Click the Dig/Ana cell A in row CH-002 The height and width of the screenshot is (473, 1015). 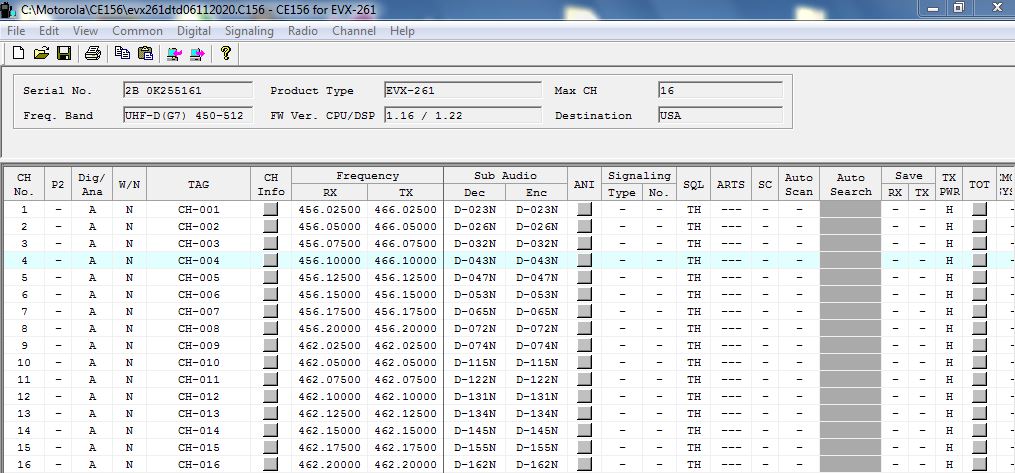tap(92, 226)
